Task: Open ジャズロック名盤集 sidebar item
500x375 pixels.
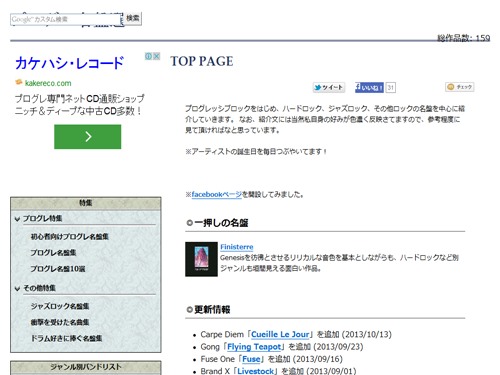Action: [60, 306]
